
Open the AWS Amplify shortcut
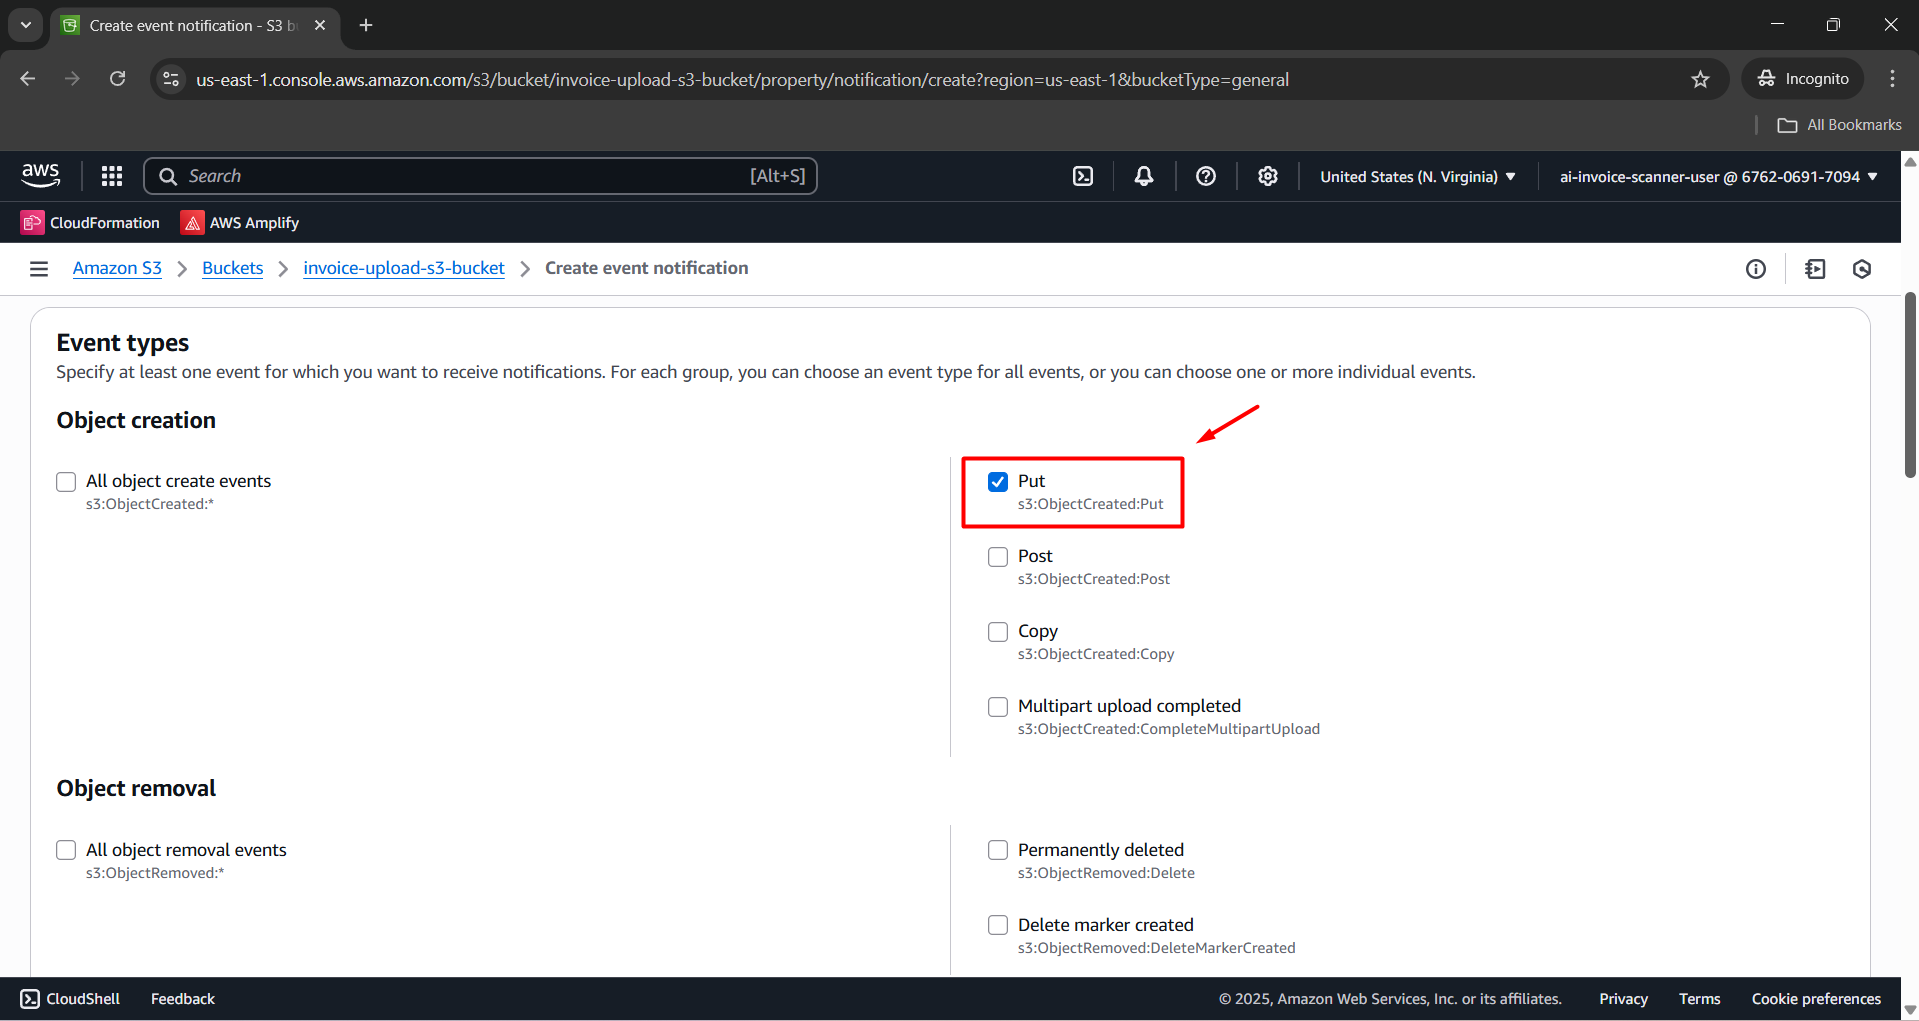coord(240,223)
